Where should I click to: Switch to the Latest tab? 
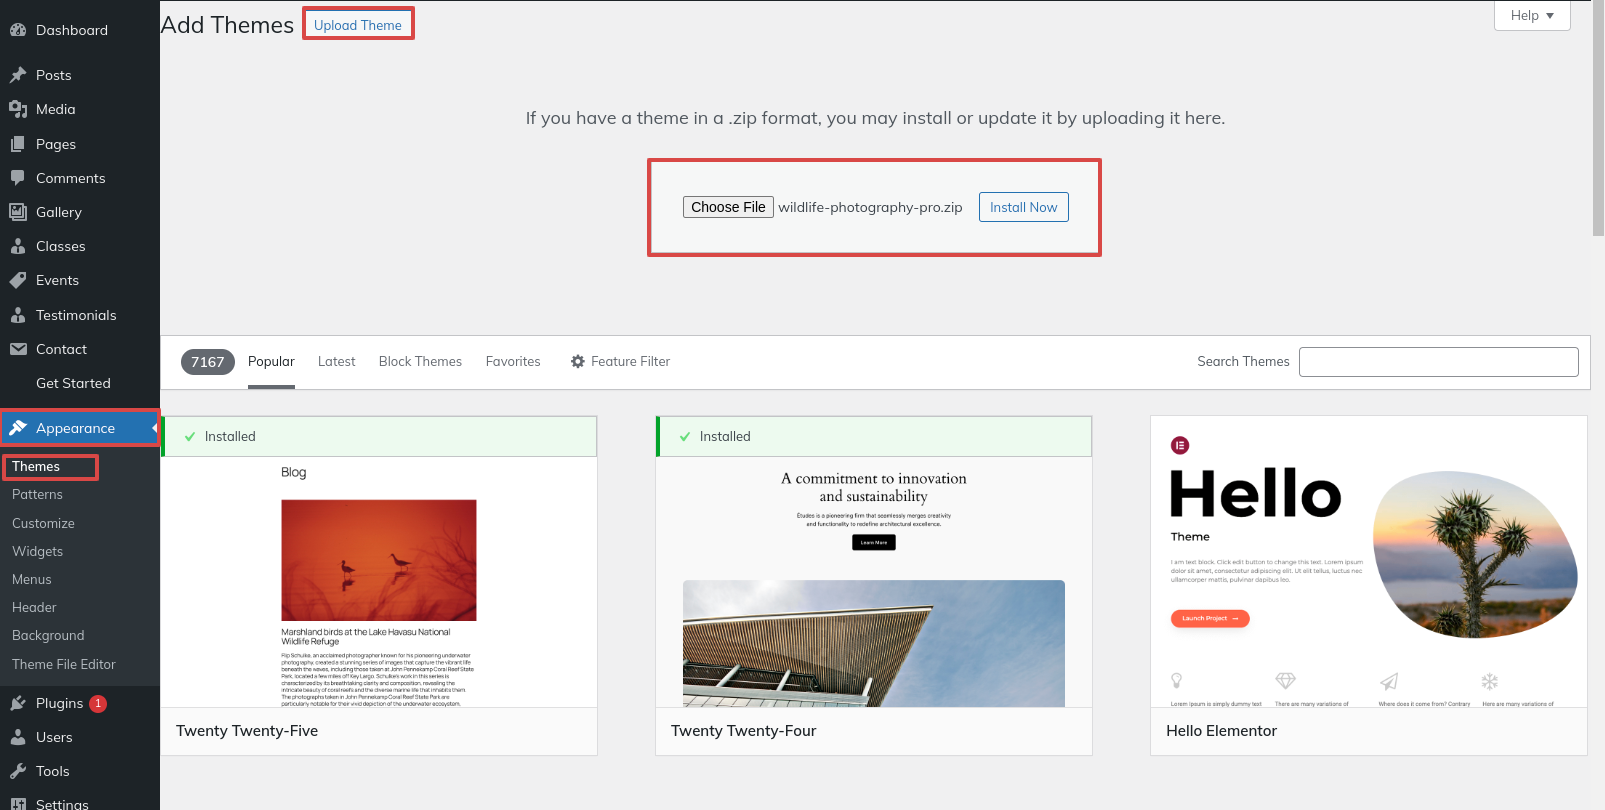pyautogui.click(x=336, y=361)
